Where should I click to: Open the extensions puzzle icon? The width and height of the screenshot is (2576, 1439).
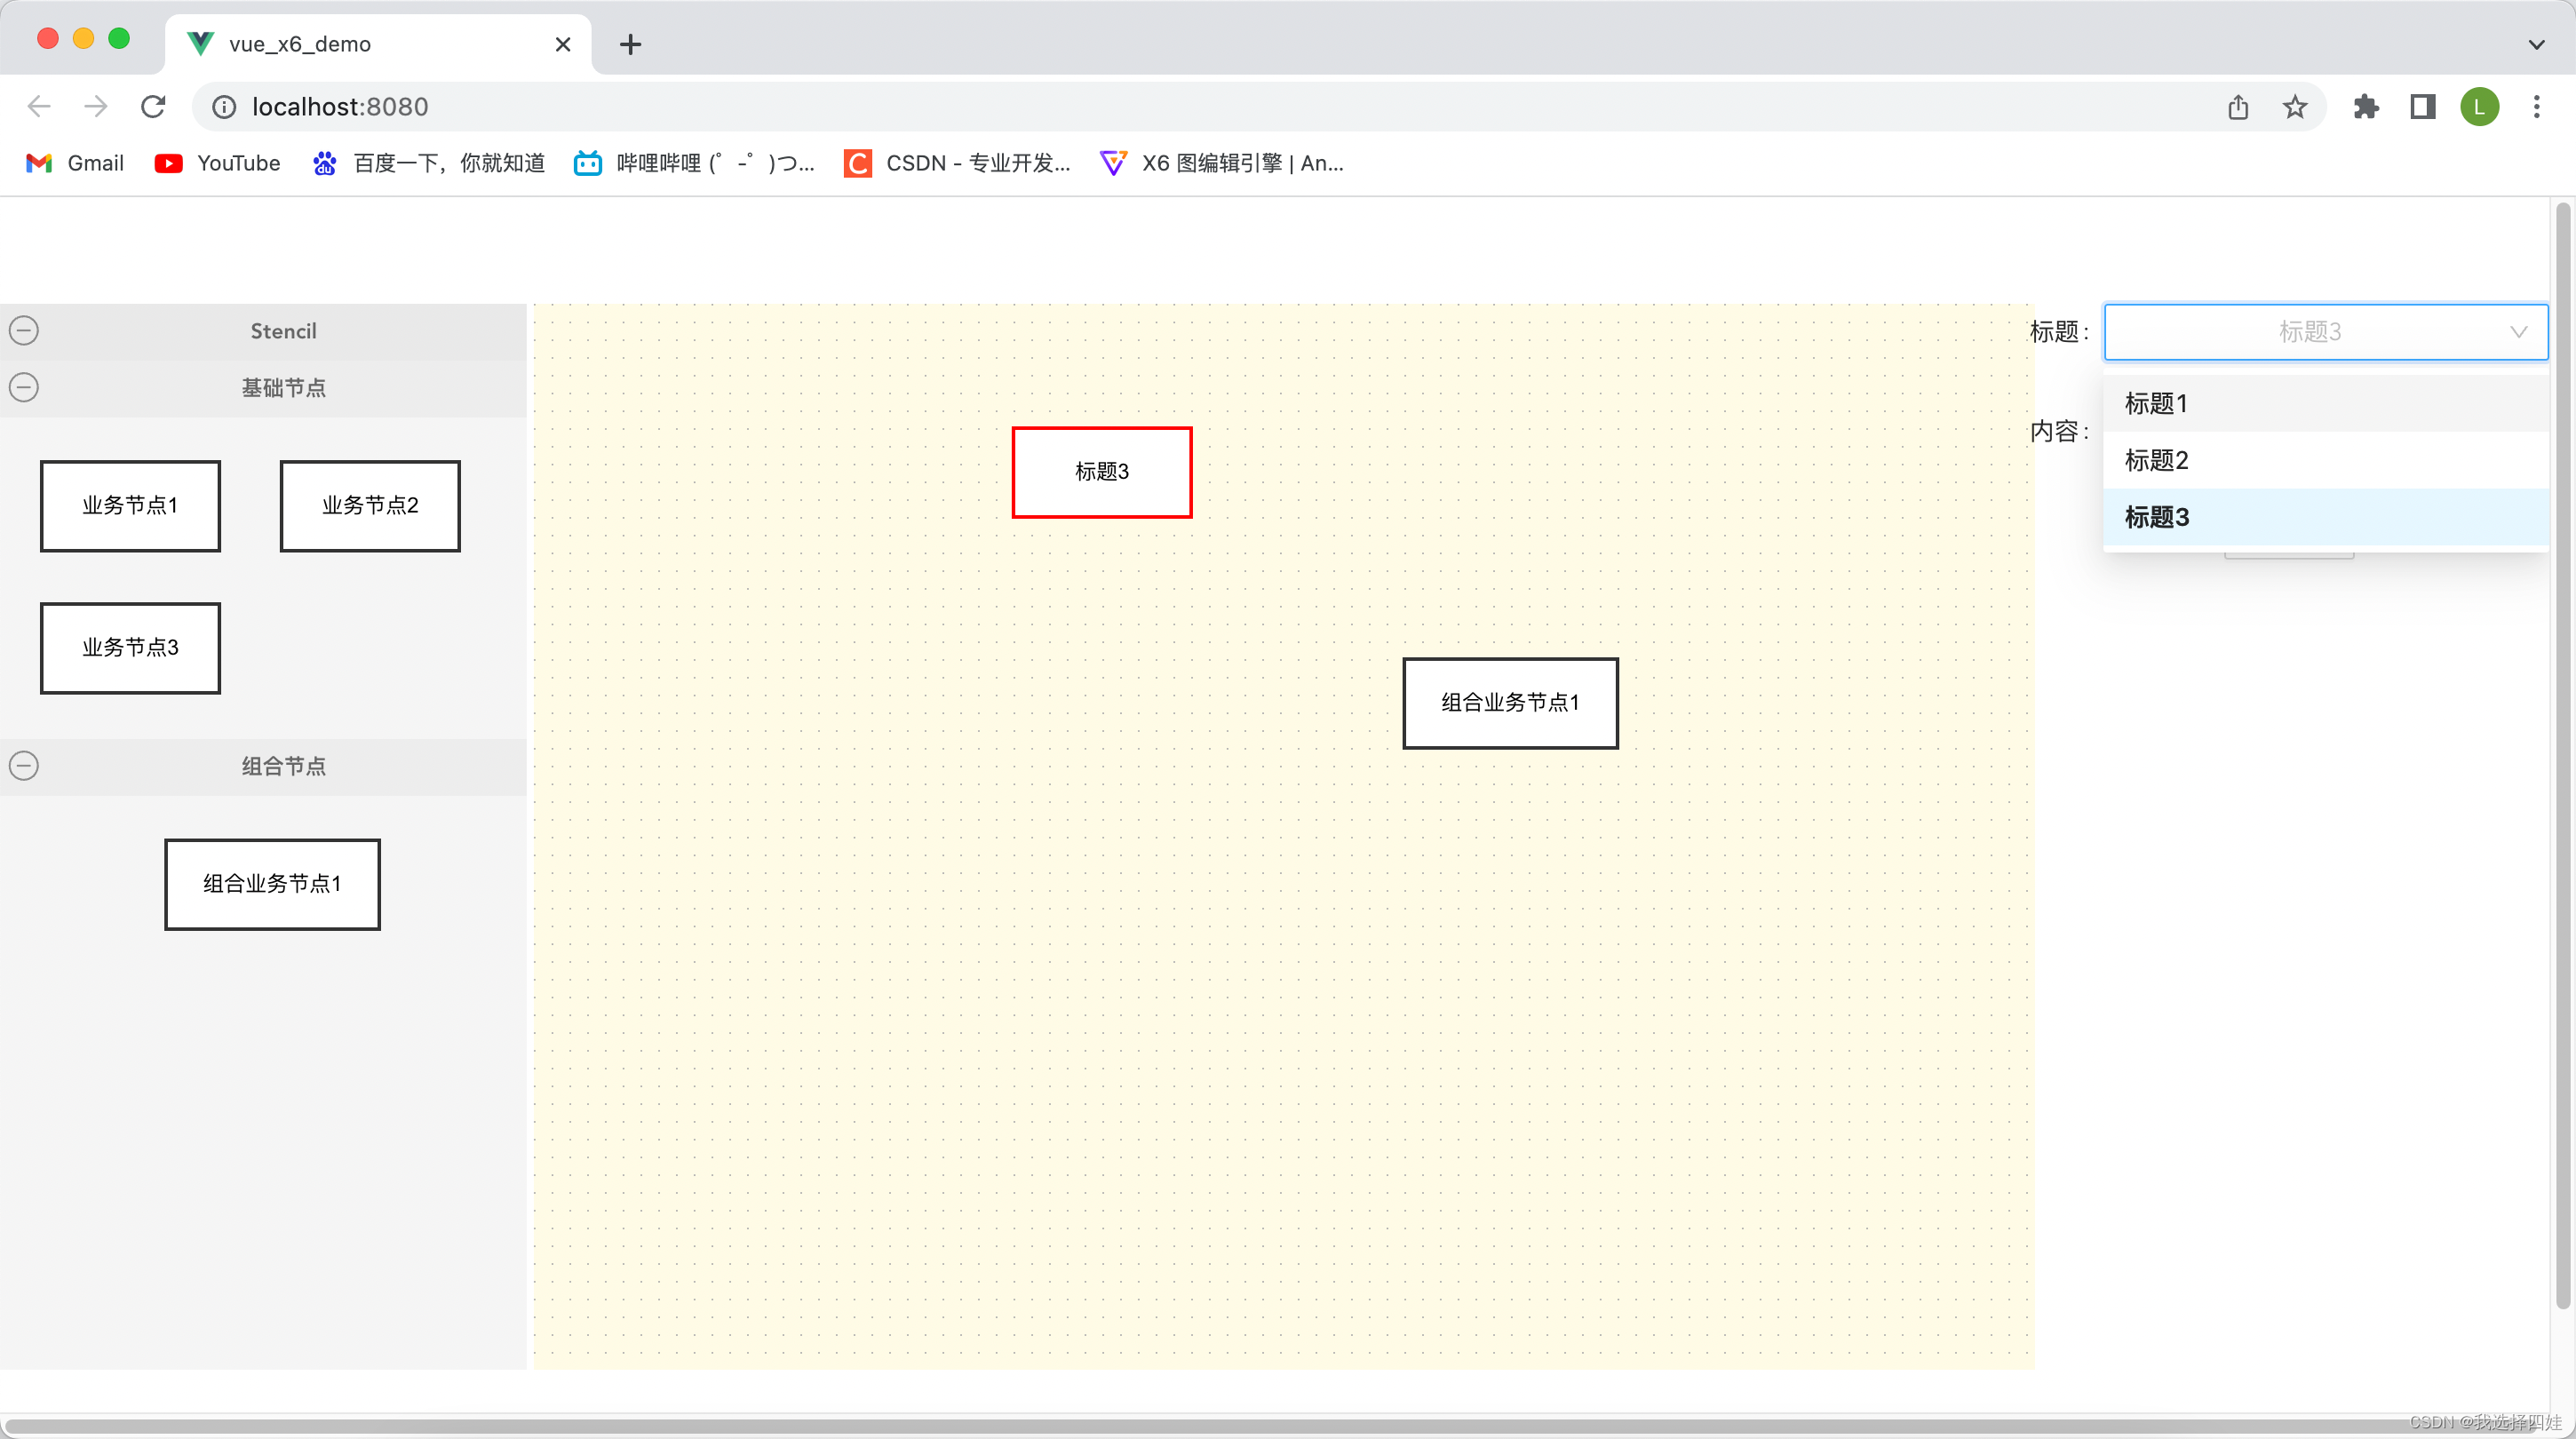tap(2366, 107)
